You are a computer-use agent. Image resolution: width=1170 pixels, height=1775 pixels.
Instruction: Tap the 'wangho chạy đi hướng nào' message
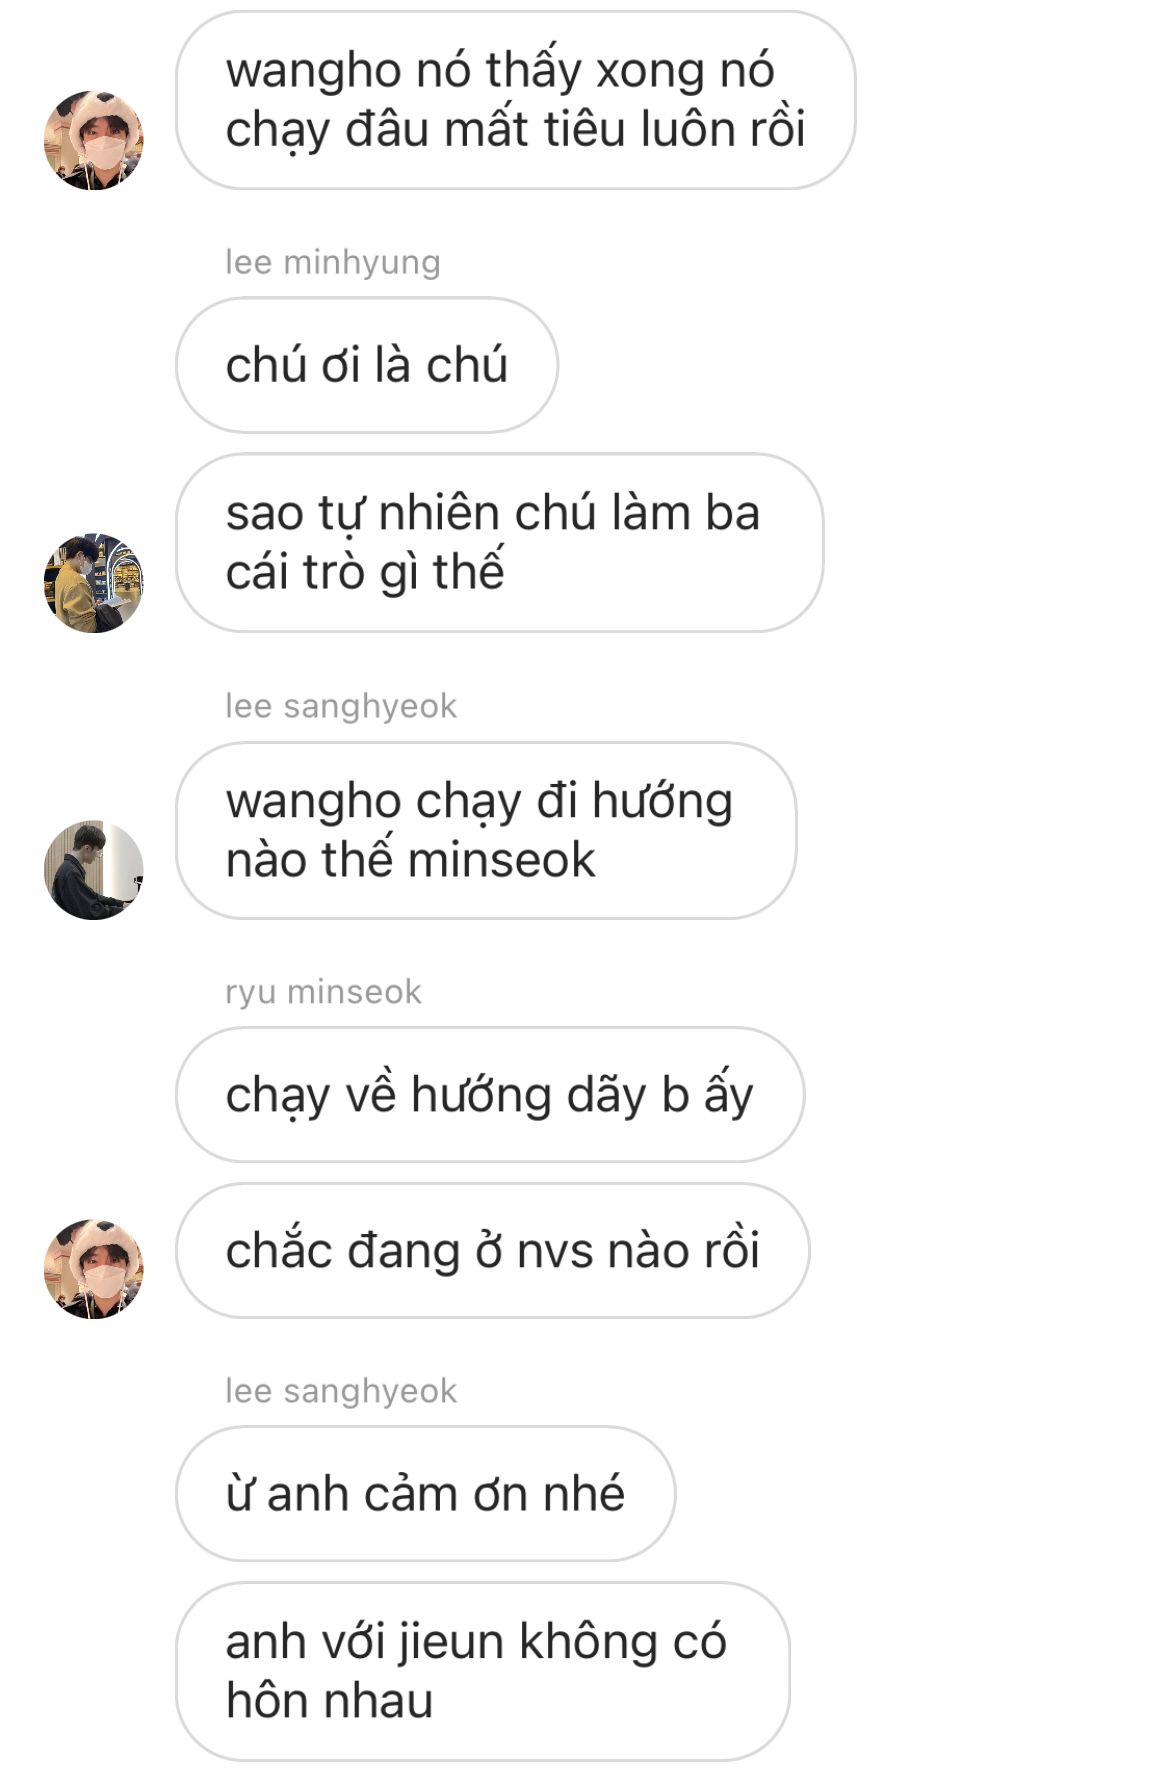click(486, 830)
